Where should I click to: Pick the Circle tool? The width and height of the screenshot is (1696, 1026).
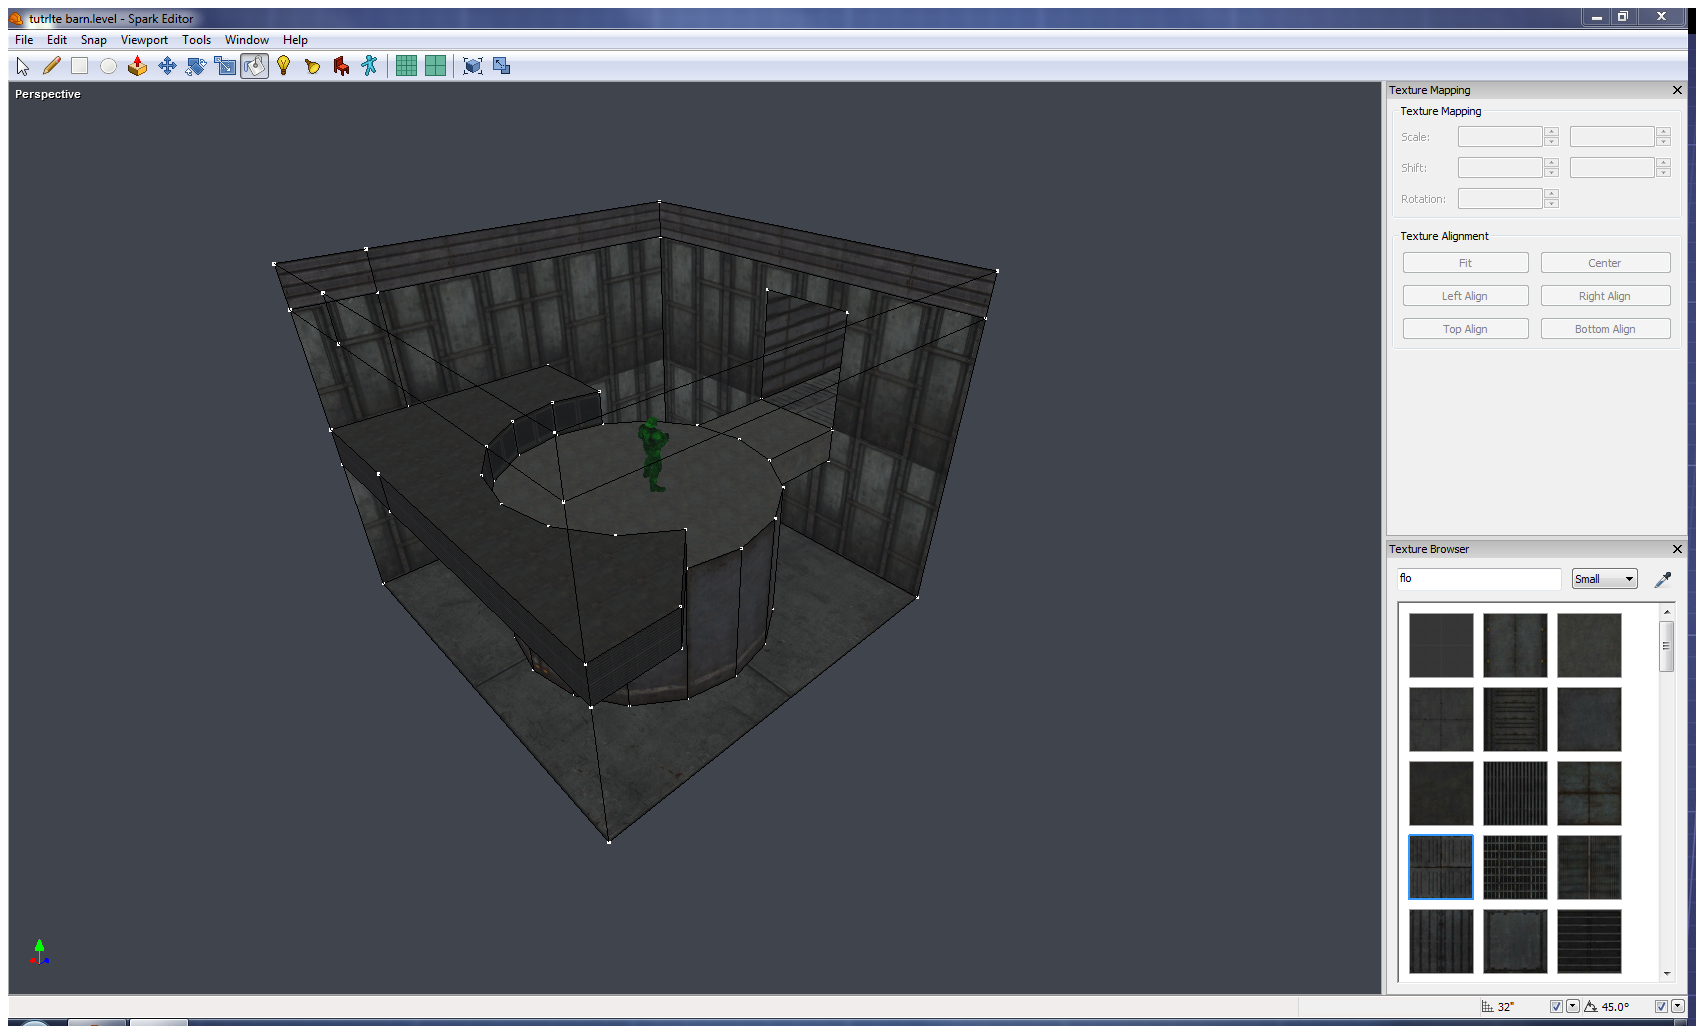point(108,66)
